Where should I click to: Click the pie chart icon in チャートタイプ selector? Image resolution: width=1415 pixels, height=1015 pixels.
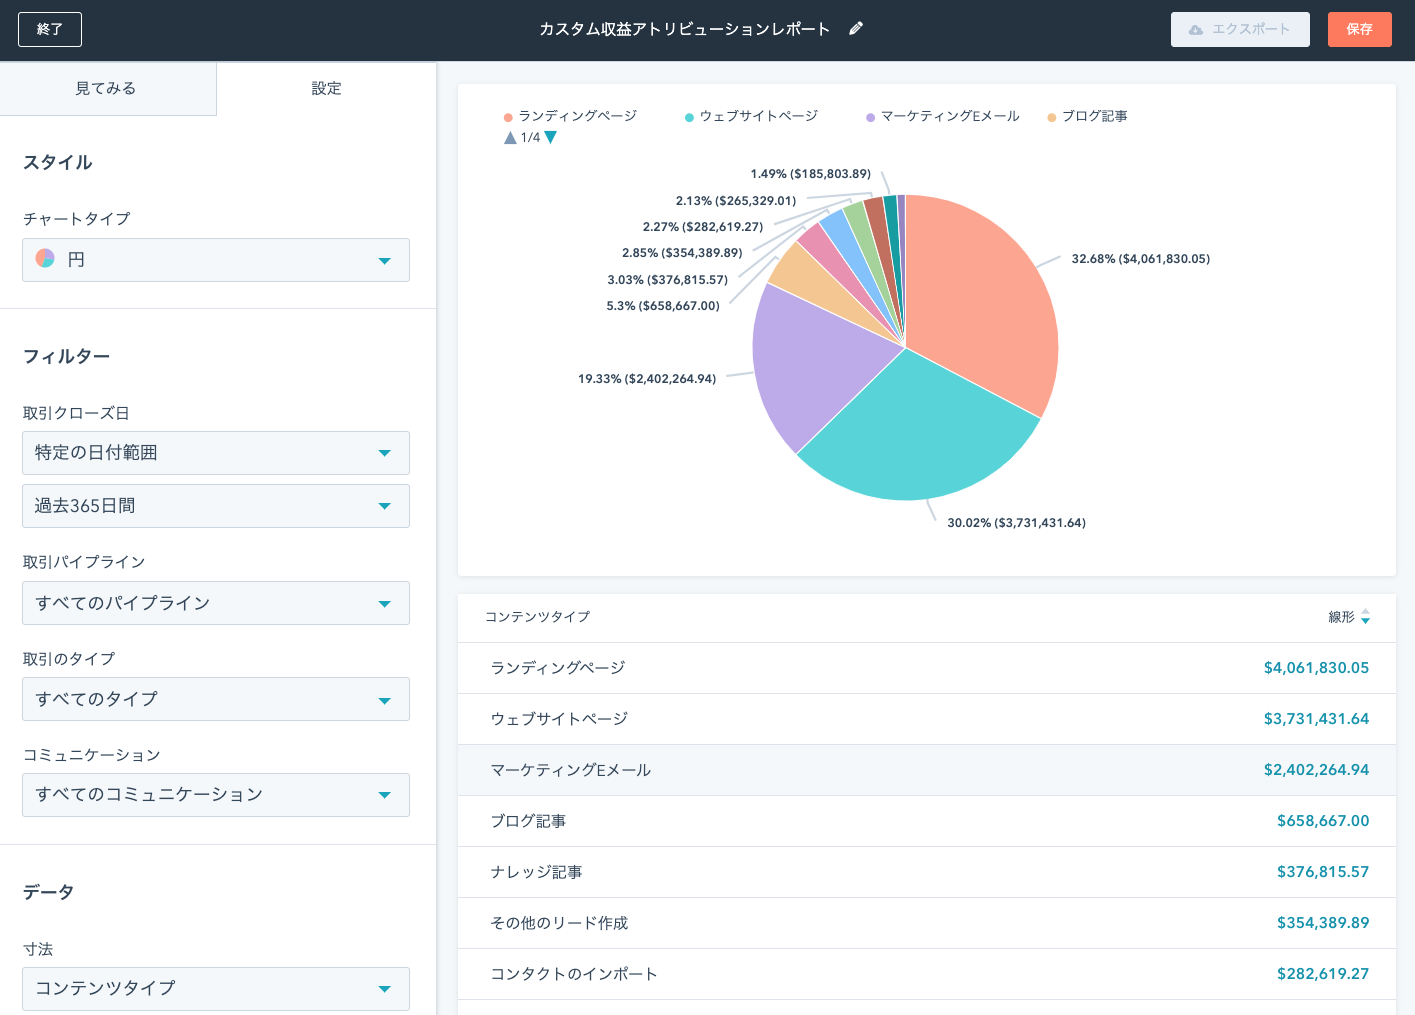[44, 259]
